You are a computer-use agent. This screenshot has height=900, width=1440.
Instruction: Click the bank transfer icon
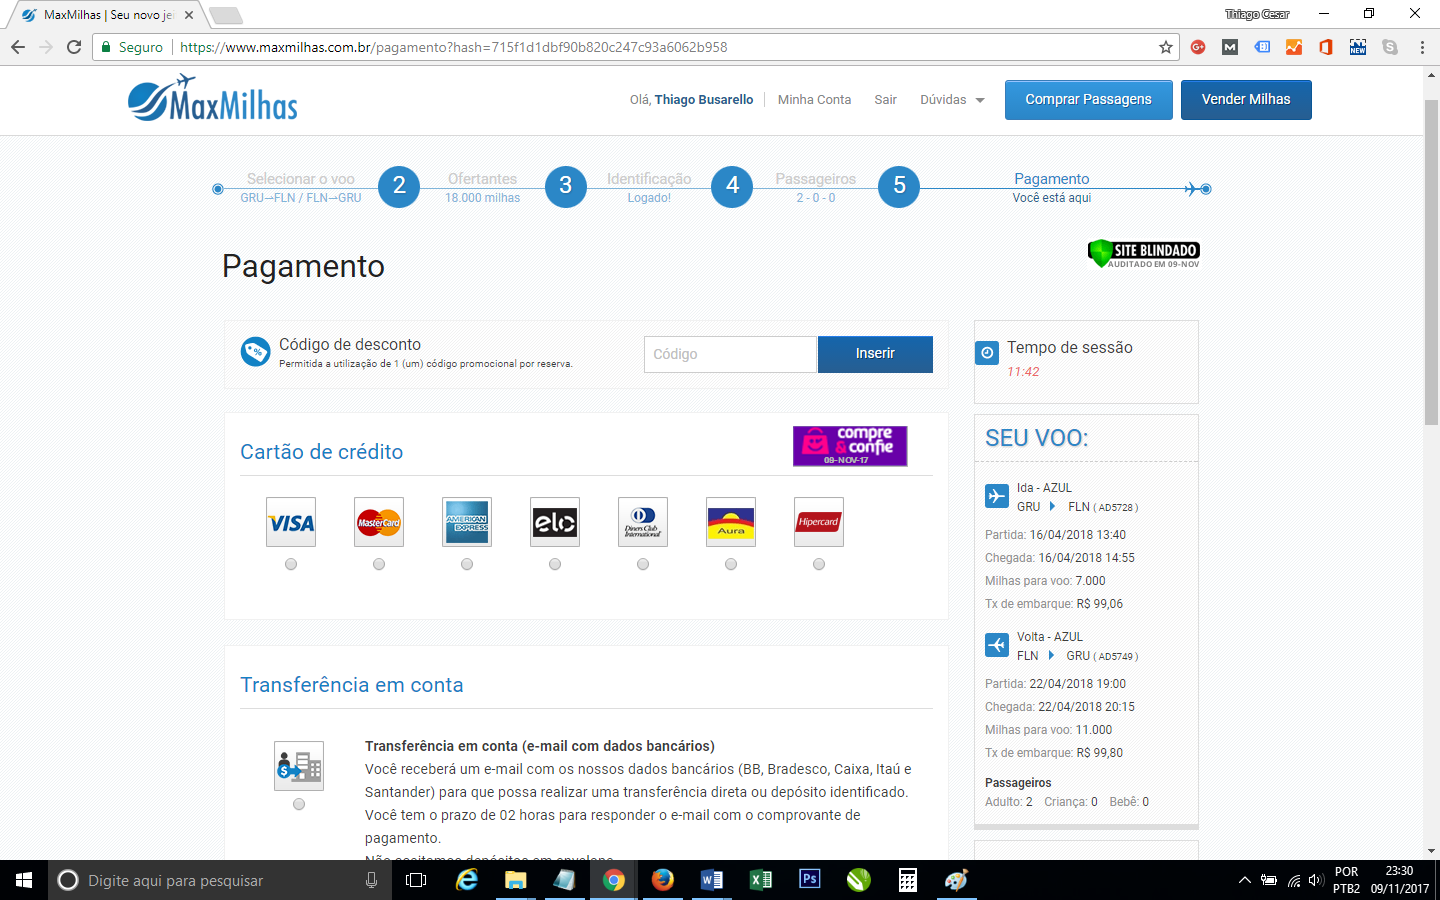click(299, 766)
